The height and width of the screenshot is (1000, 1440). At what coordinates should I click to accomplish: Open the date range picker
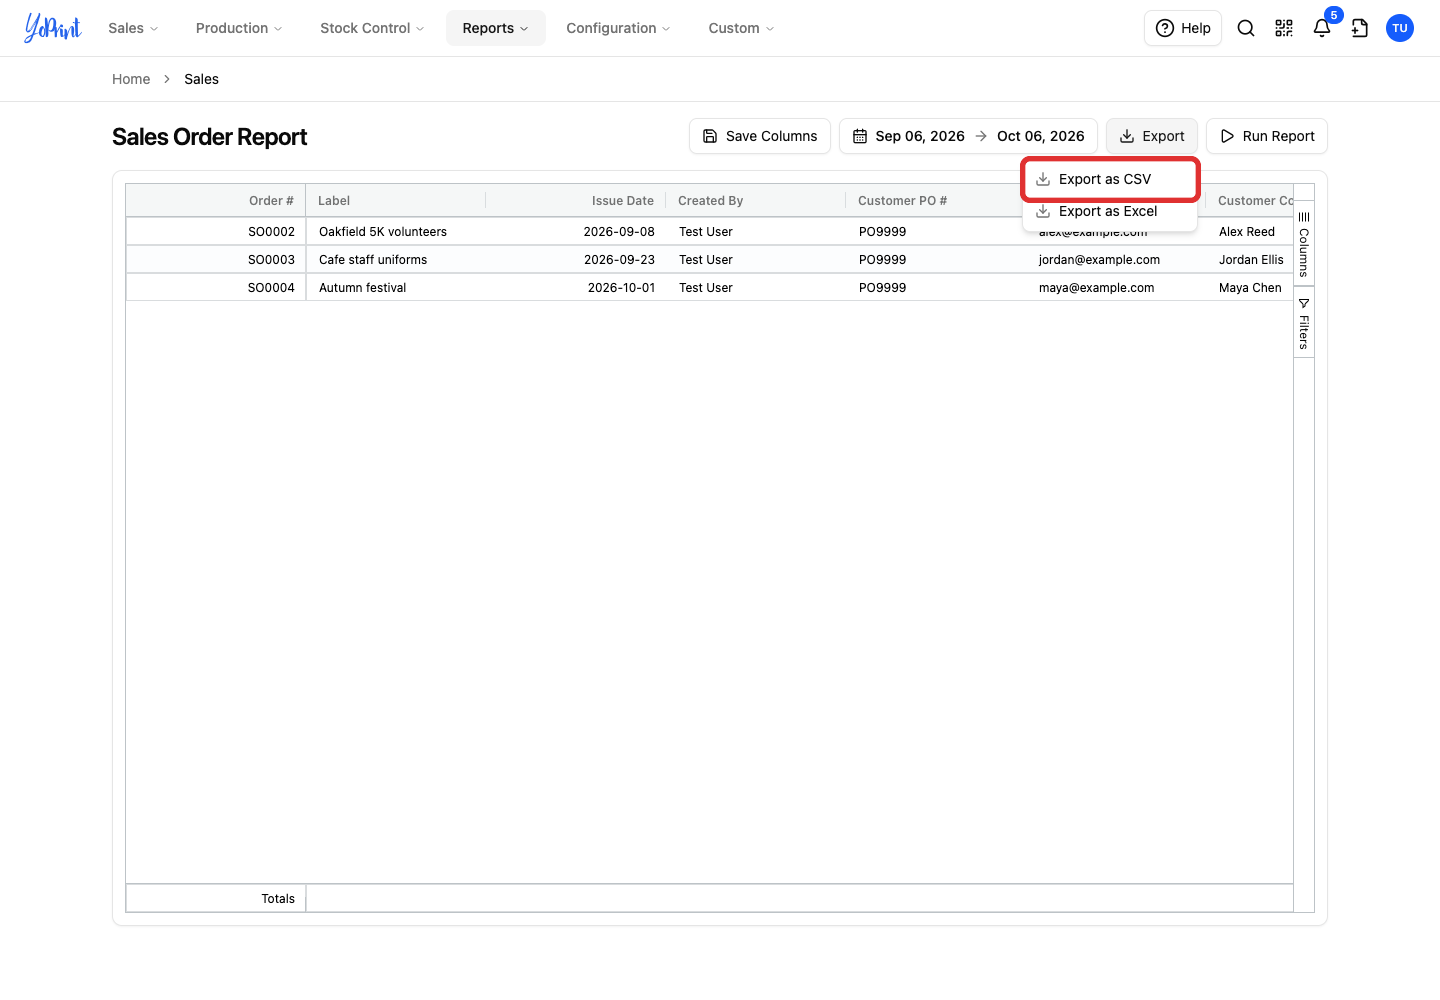coord(968,136)
